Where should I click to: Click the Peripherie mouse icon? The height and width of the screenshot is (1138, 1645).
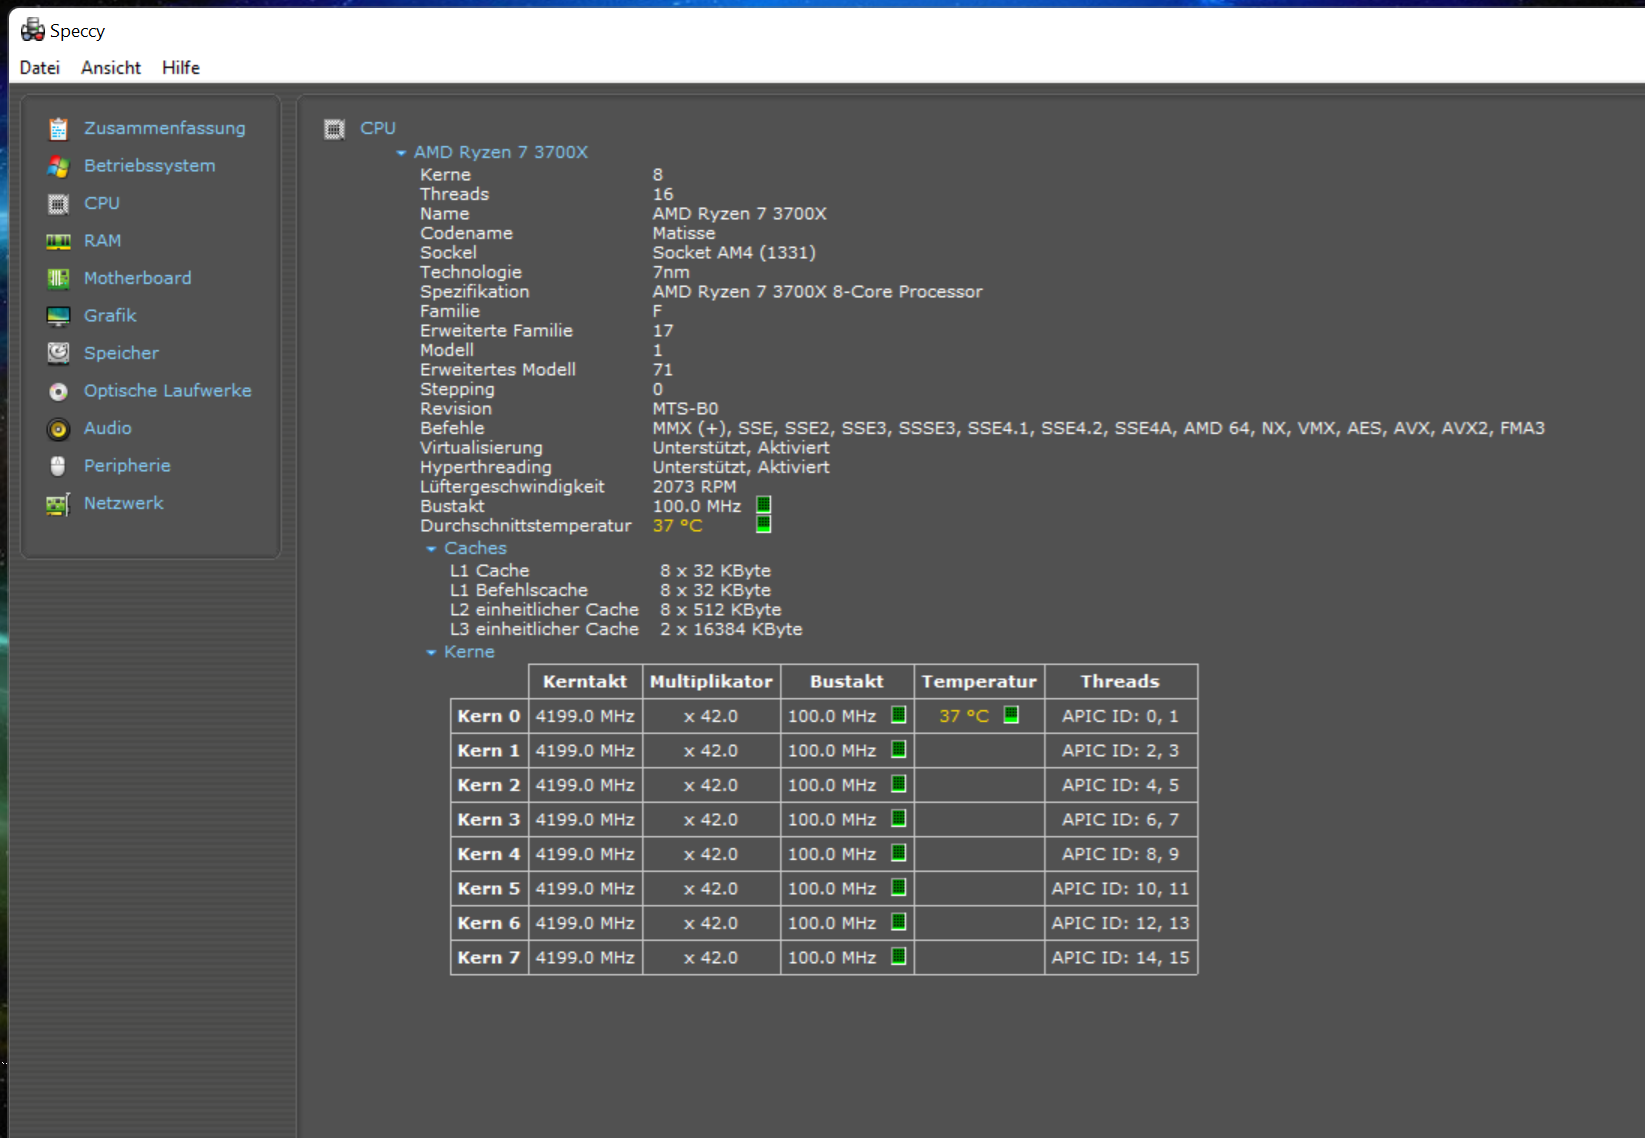[58, 466]
